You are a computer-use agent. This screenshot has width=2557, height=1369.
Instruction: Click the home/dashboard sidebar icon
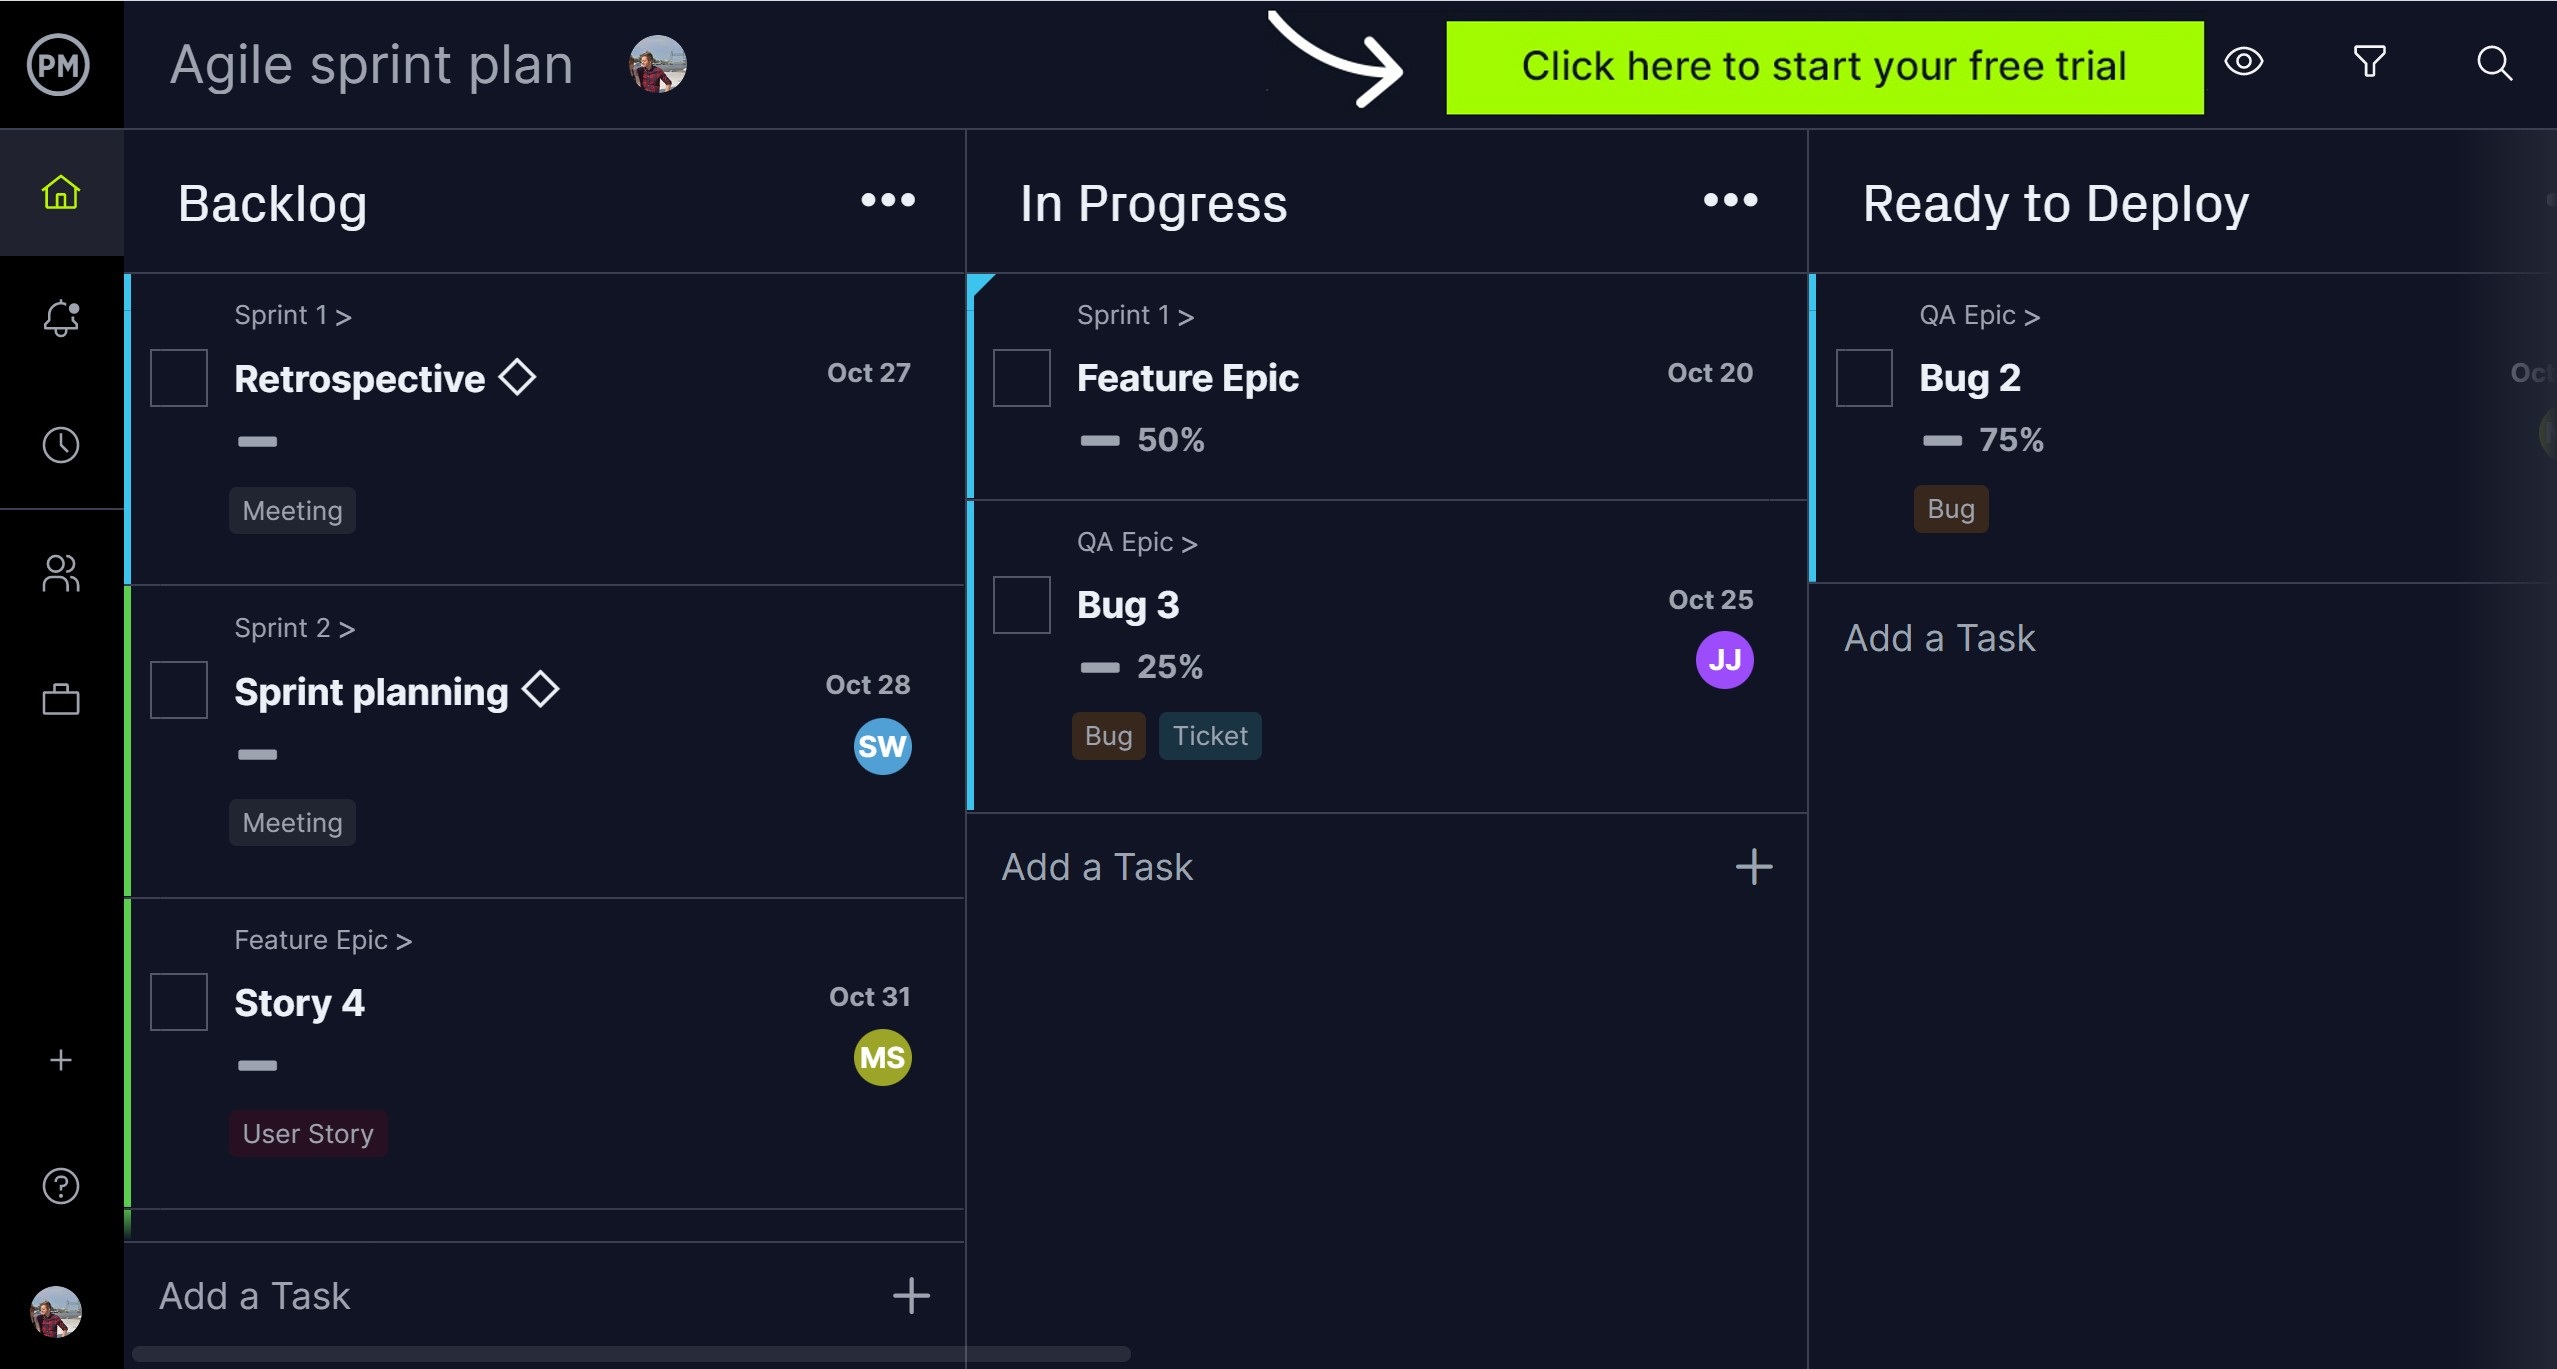pyautogui.click(x=59, y=193)
